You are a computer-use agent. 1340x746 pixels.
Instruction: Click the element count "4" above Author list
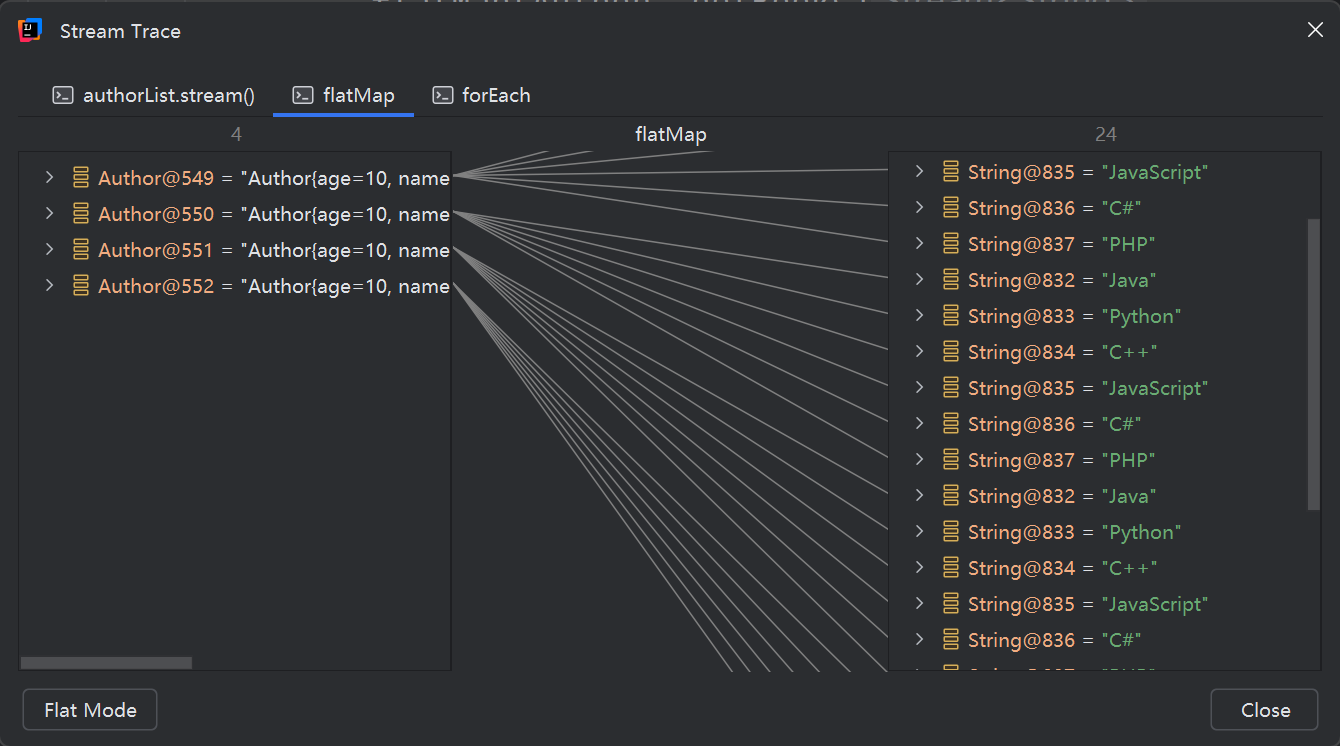[x=236, y=134]
